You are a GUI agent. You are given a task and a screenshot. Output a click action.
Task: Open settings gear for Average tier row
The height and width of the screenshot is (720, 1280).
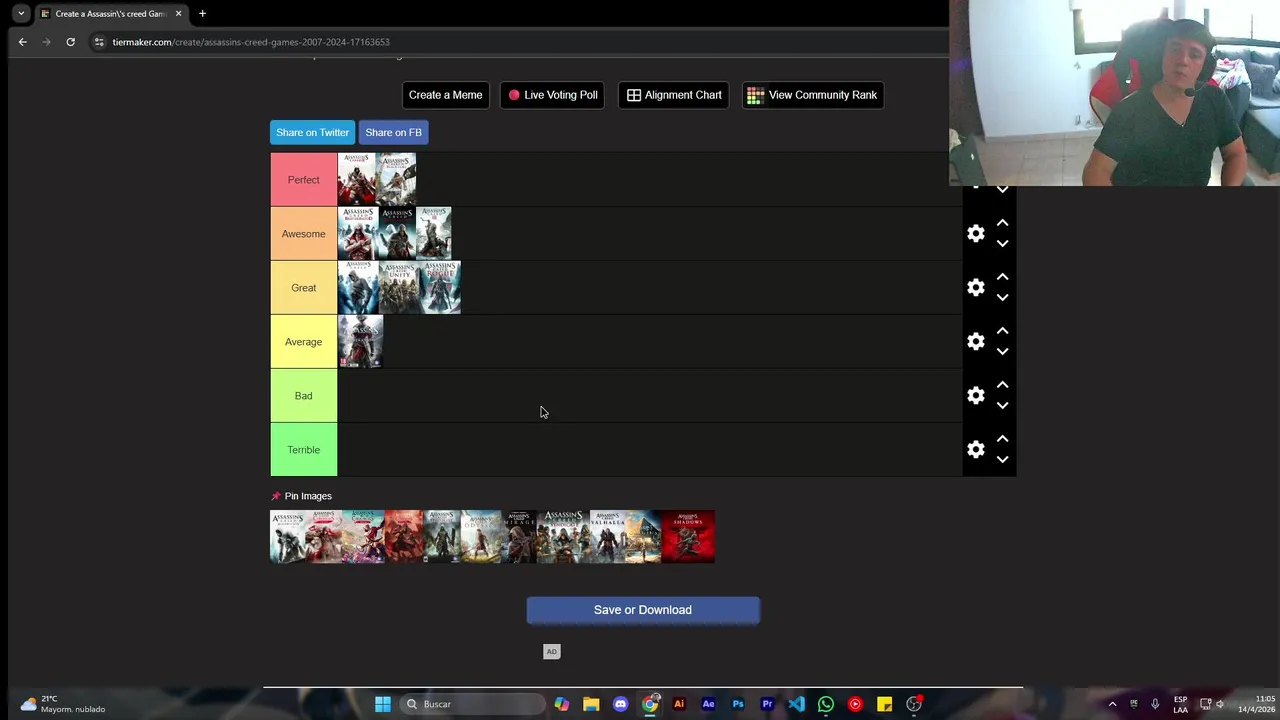(x=976, y=342)
